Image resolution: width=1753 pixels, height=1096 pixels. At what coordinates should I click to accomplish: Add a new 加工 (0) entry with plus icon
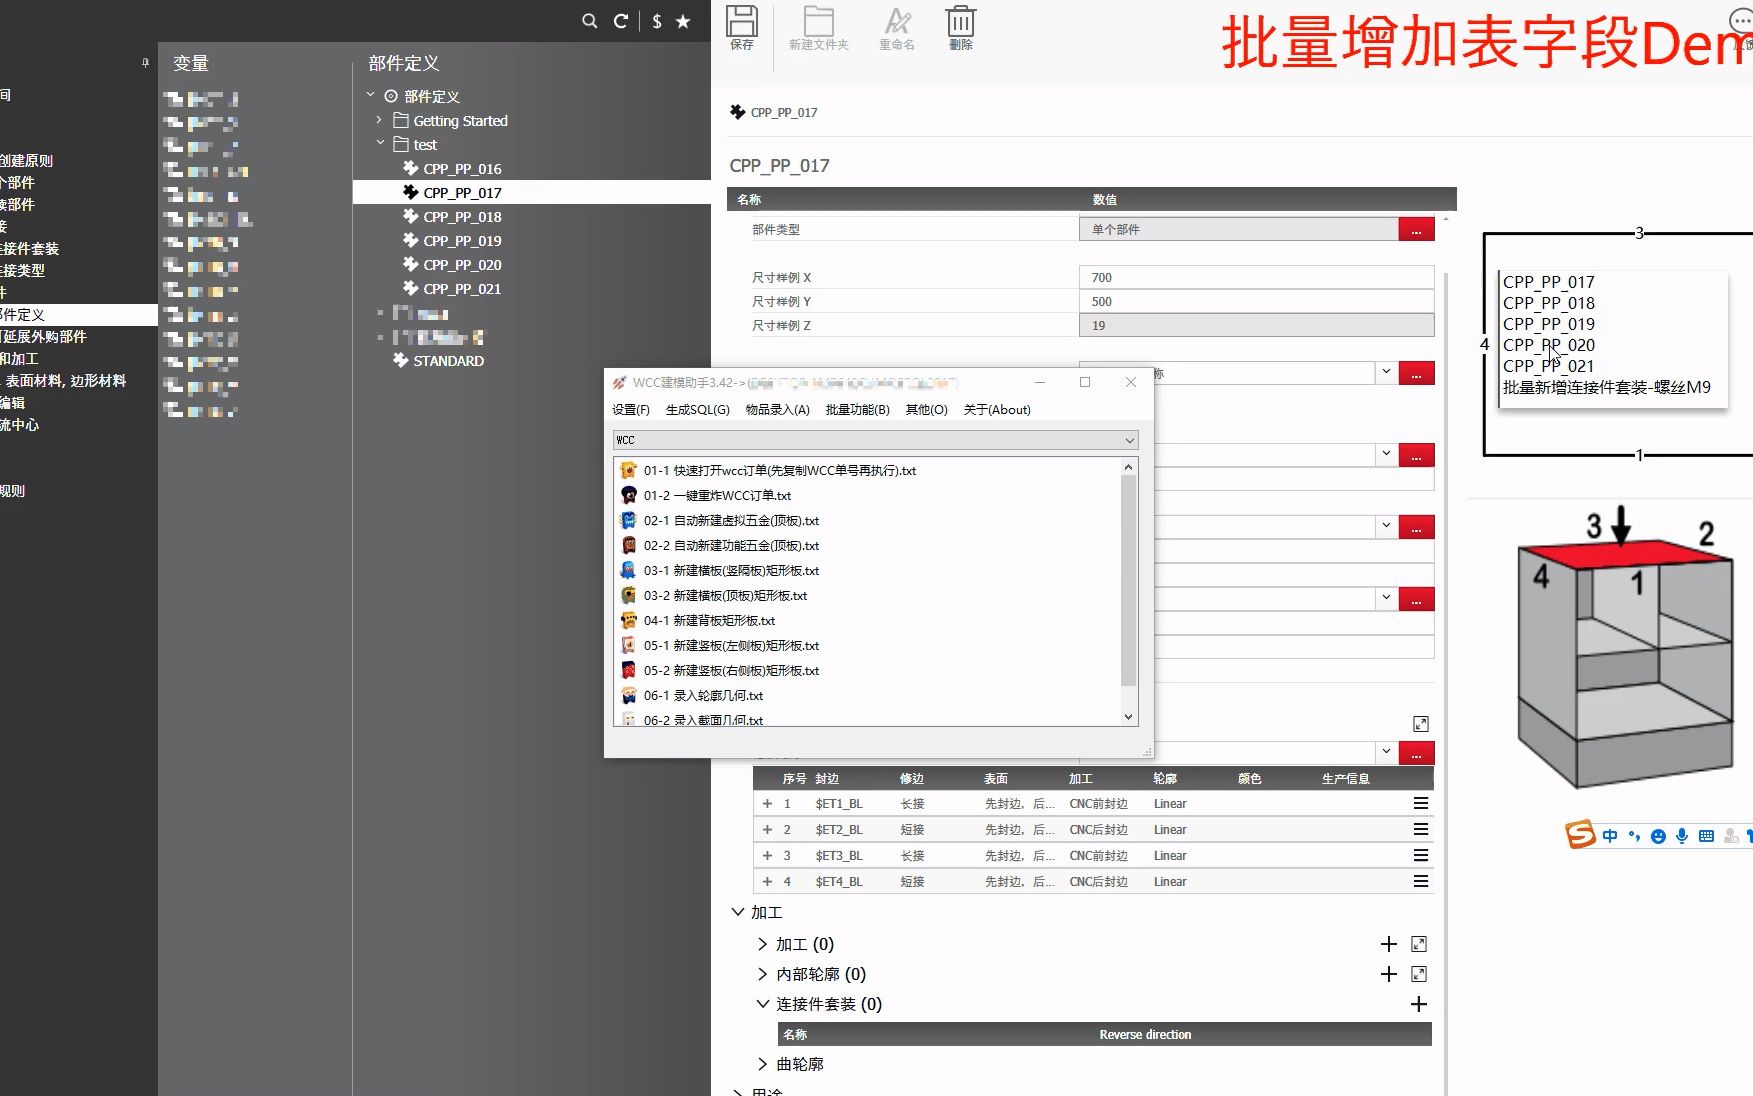click(x=1389, y=944)
